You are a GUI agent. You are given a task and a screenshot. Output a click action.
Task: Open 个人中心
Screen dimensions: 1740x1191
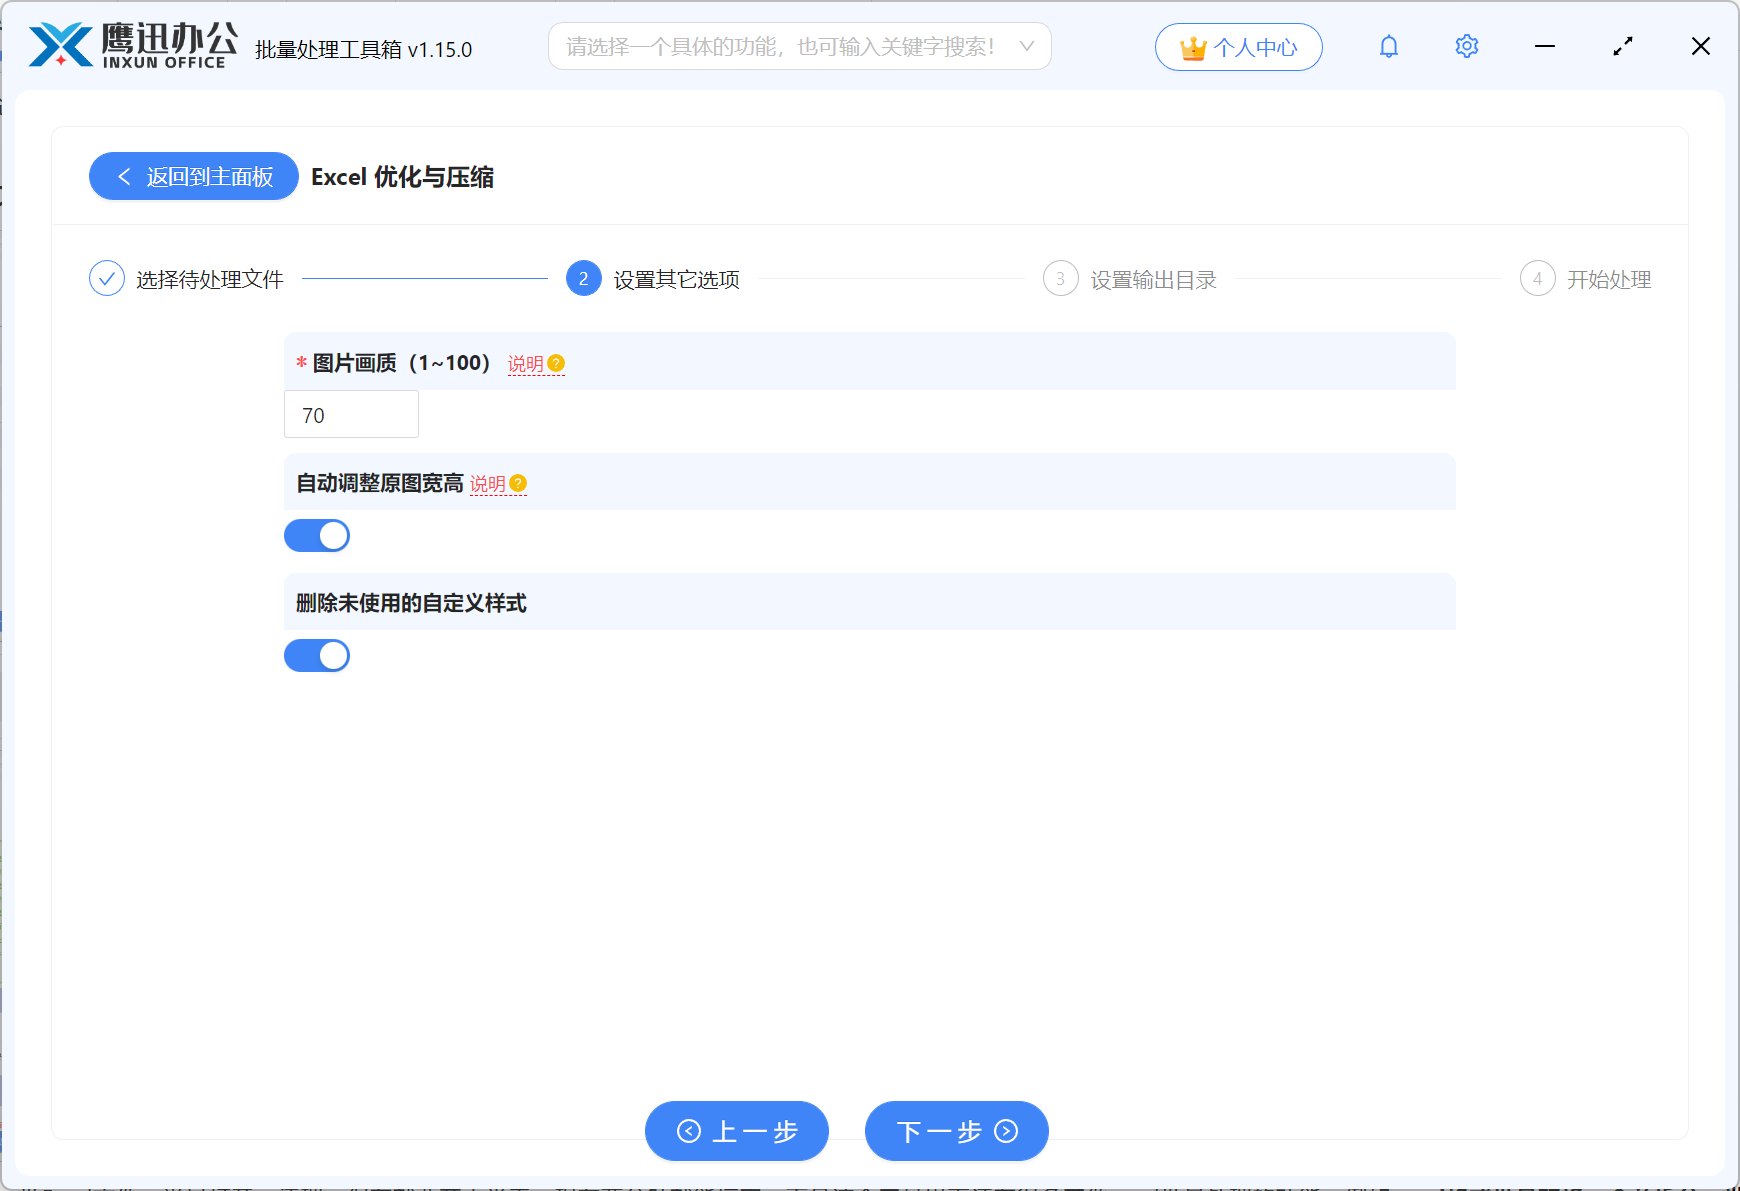pos(1239,46)
